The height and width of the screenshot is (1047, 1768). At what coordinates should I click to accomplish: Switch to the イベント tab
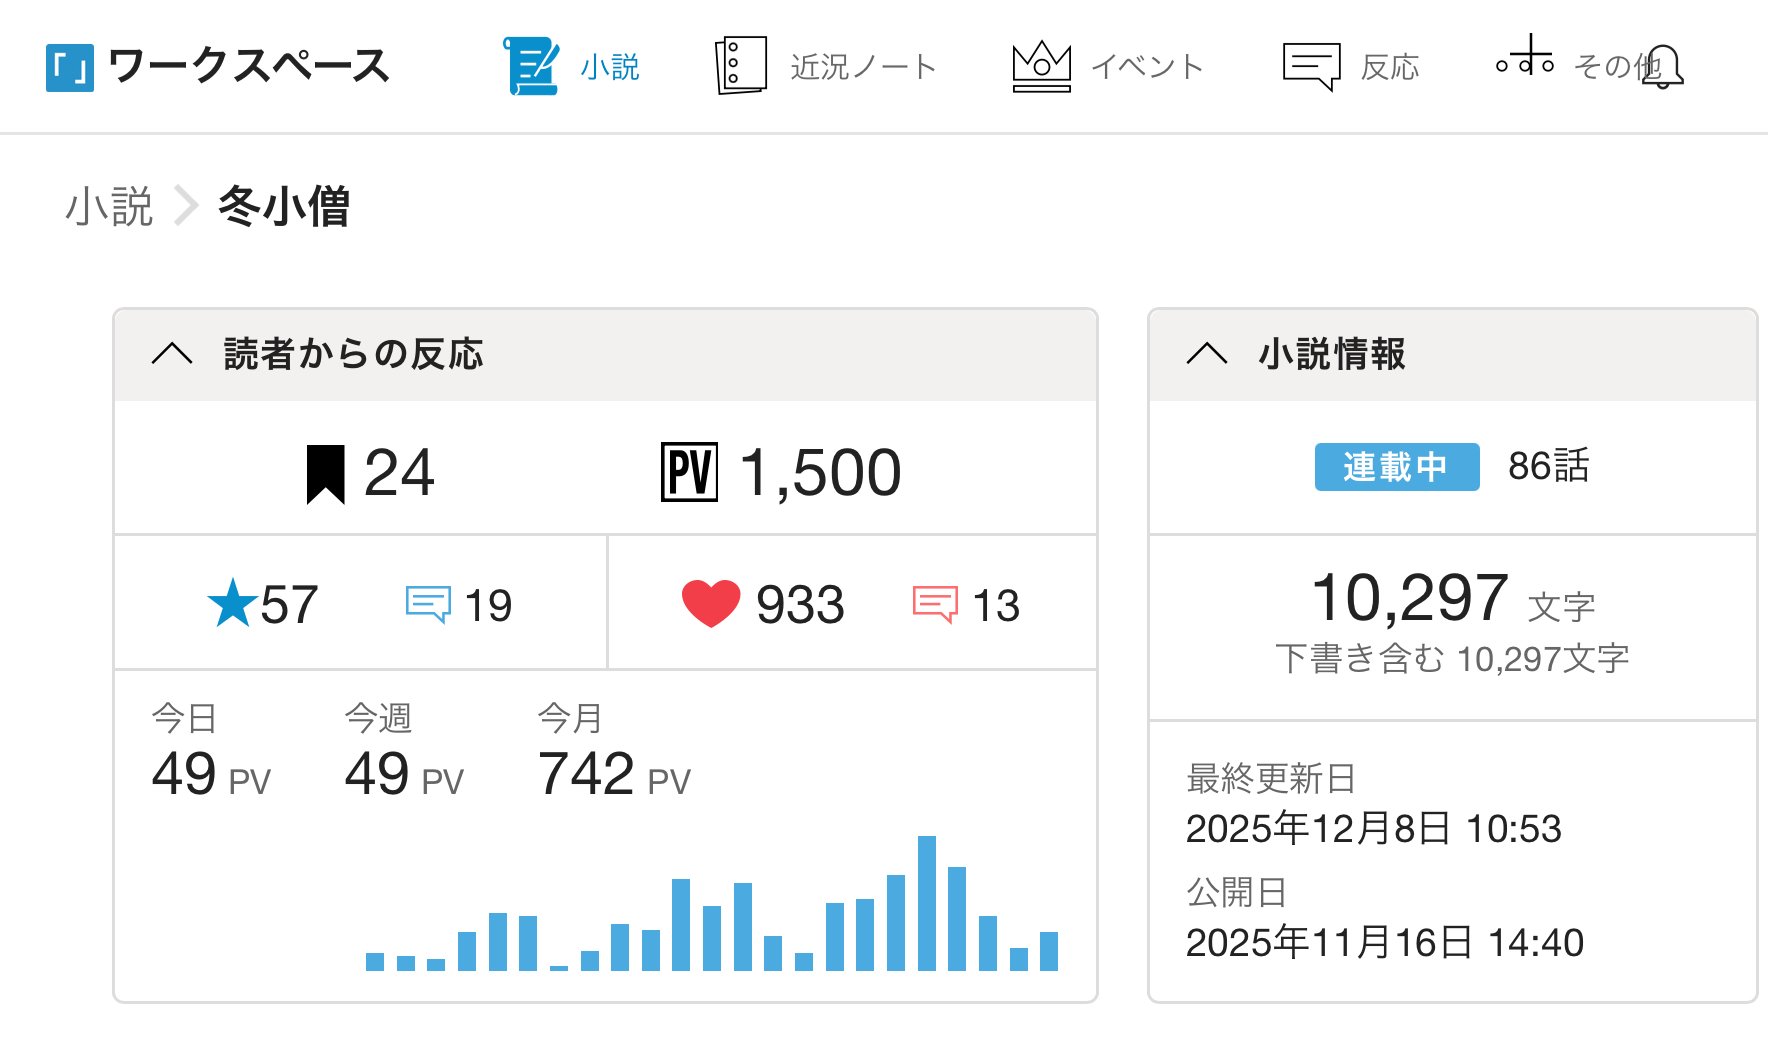[1147, 67]
